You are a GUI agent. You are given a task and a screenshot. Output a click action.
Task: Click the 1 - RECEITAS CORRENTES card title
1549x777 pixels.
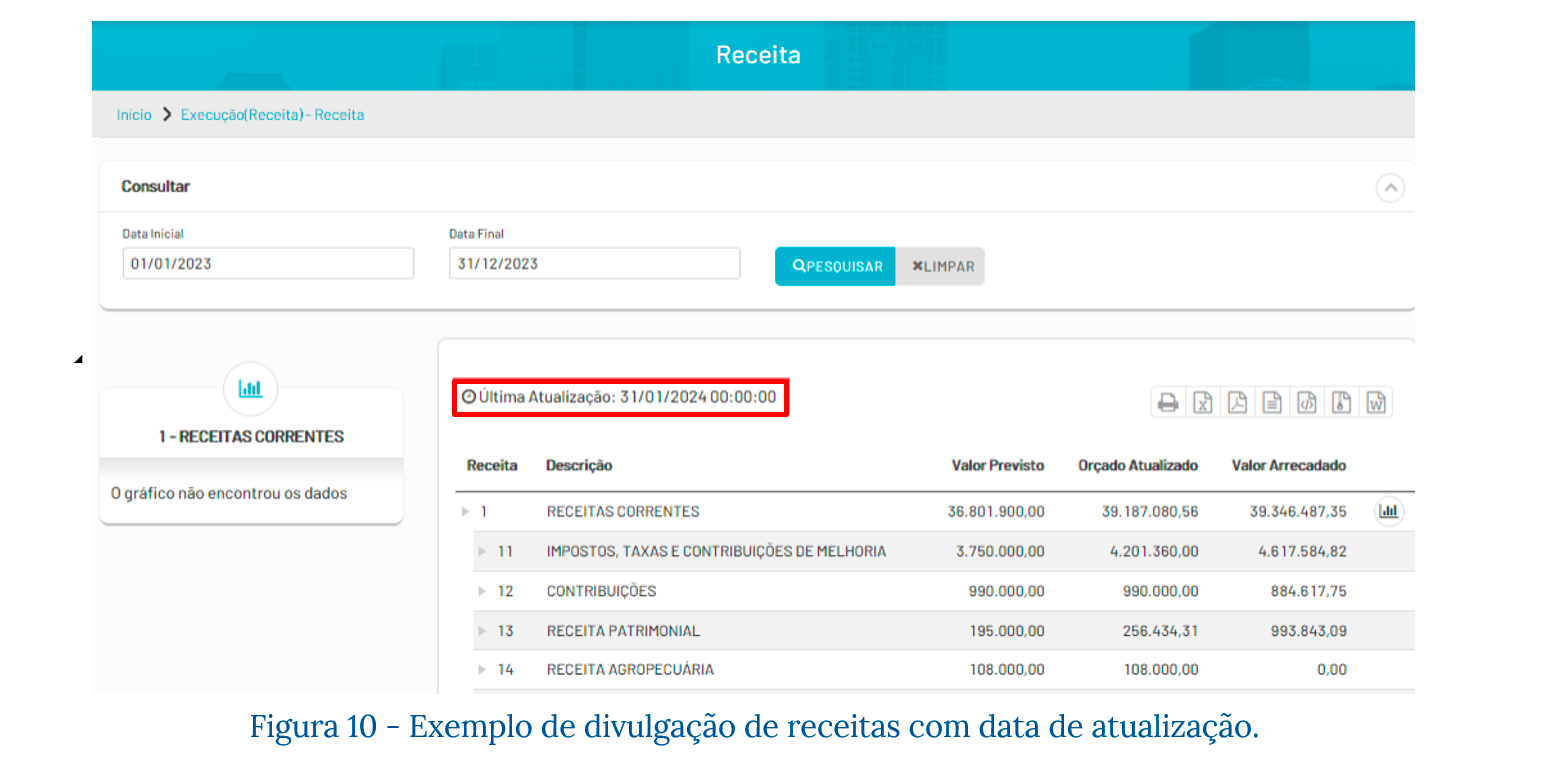pos(251,437)
